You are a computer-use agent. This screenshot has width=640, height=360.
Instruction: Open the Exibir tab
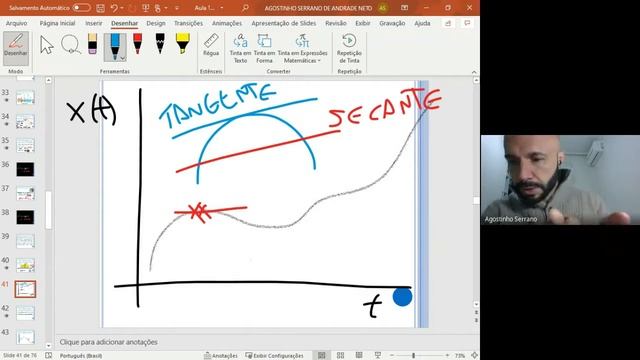(362, 23)
